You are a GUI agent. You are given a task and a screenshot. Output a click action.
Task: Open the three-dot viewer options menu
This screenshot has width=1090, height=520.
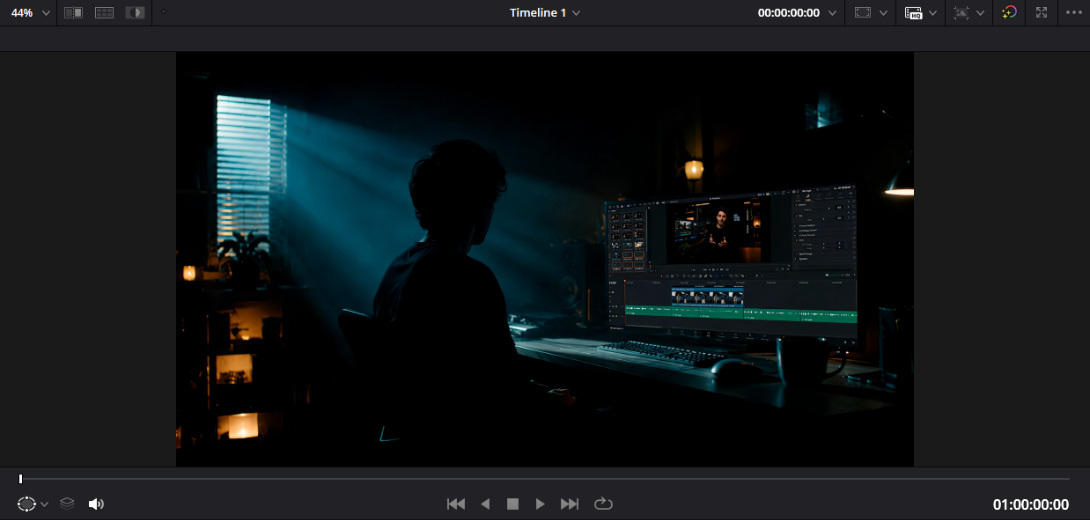(1073, 13)
